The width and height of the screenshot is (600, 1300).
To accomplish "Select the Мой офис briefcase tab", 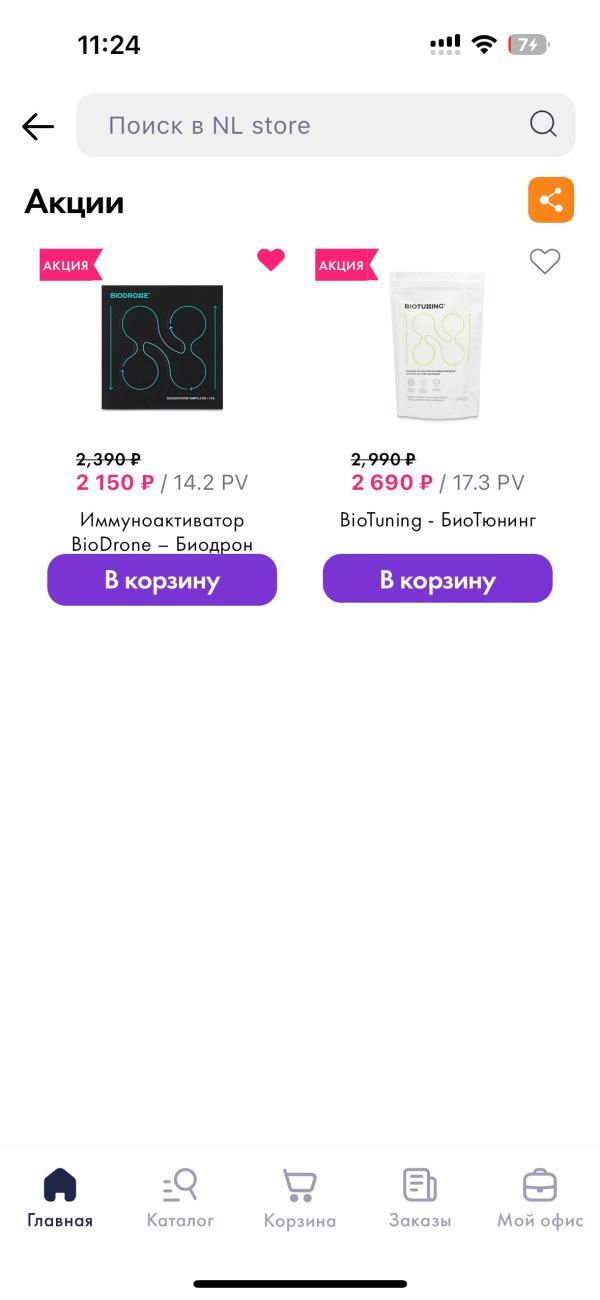I will point(540,1198).
